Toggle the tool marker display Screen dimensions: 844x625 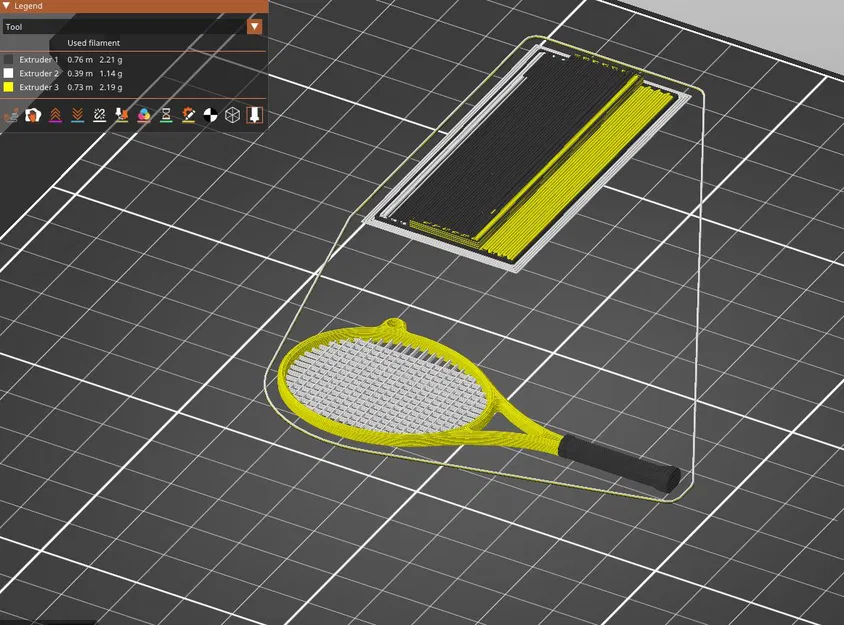253,115
